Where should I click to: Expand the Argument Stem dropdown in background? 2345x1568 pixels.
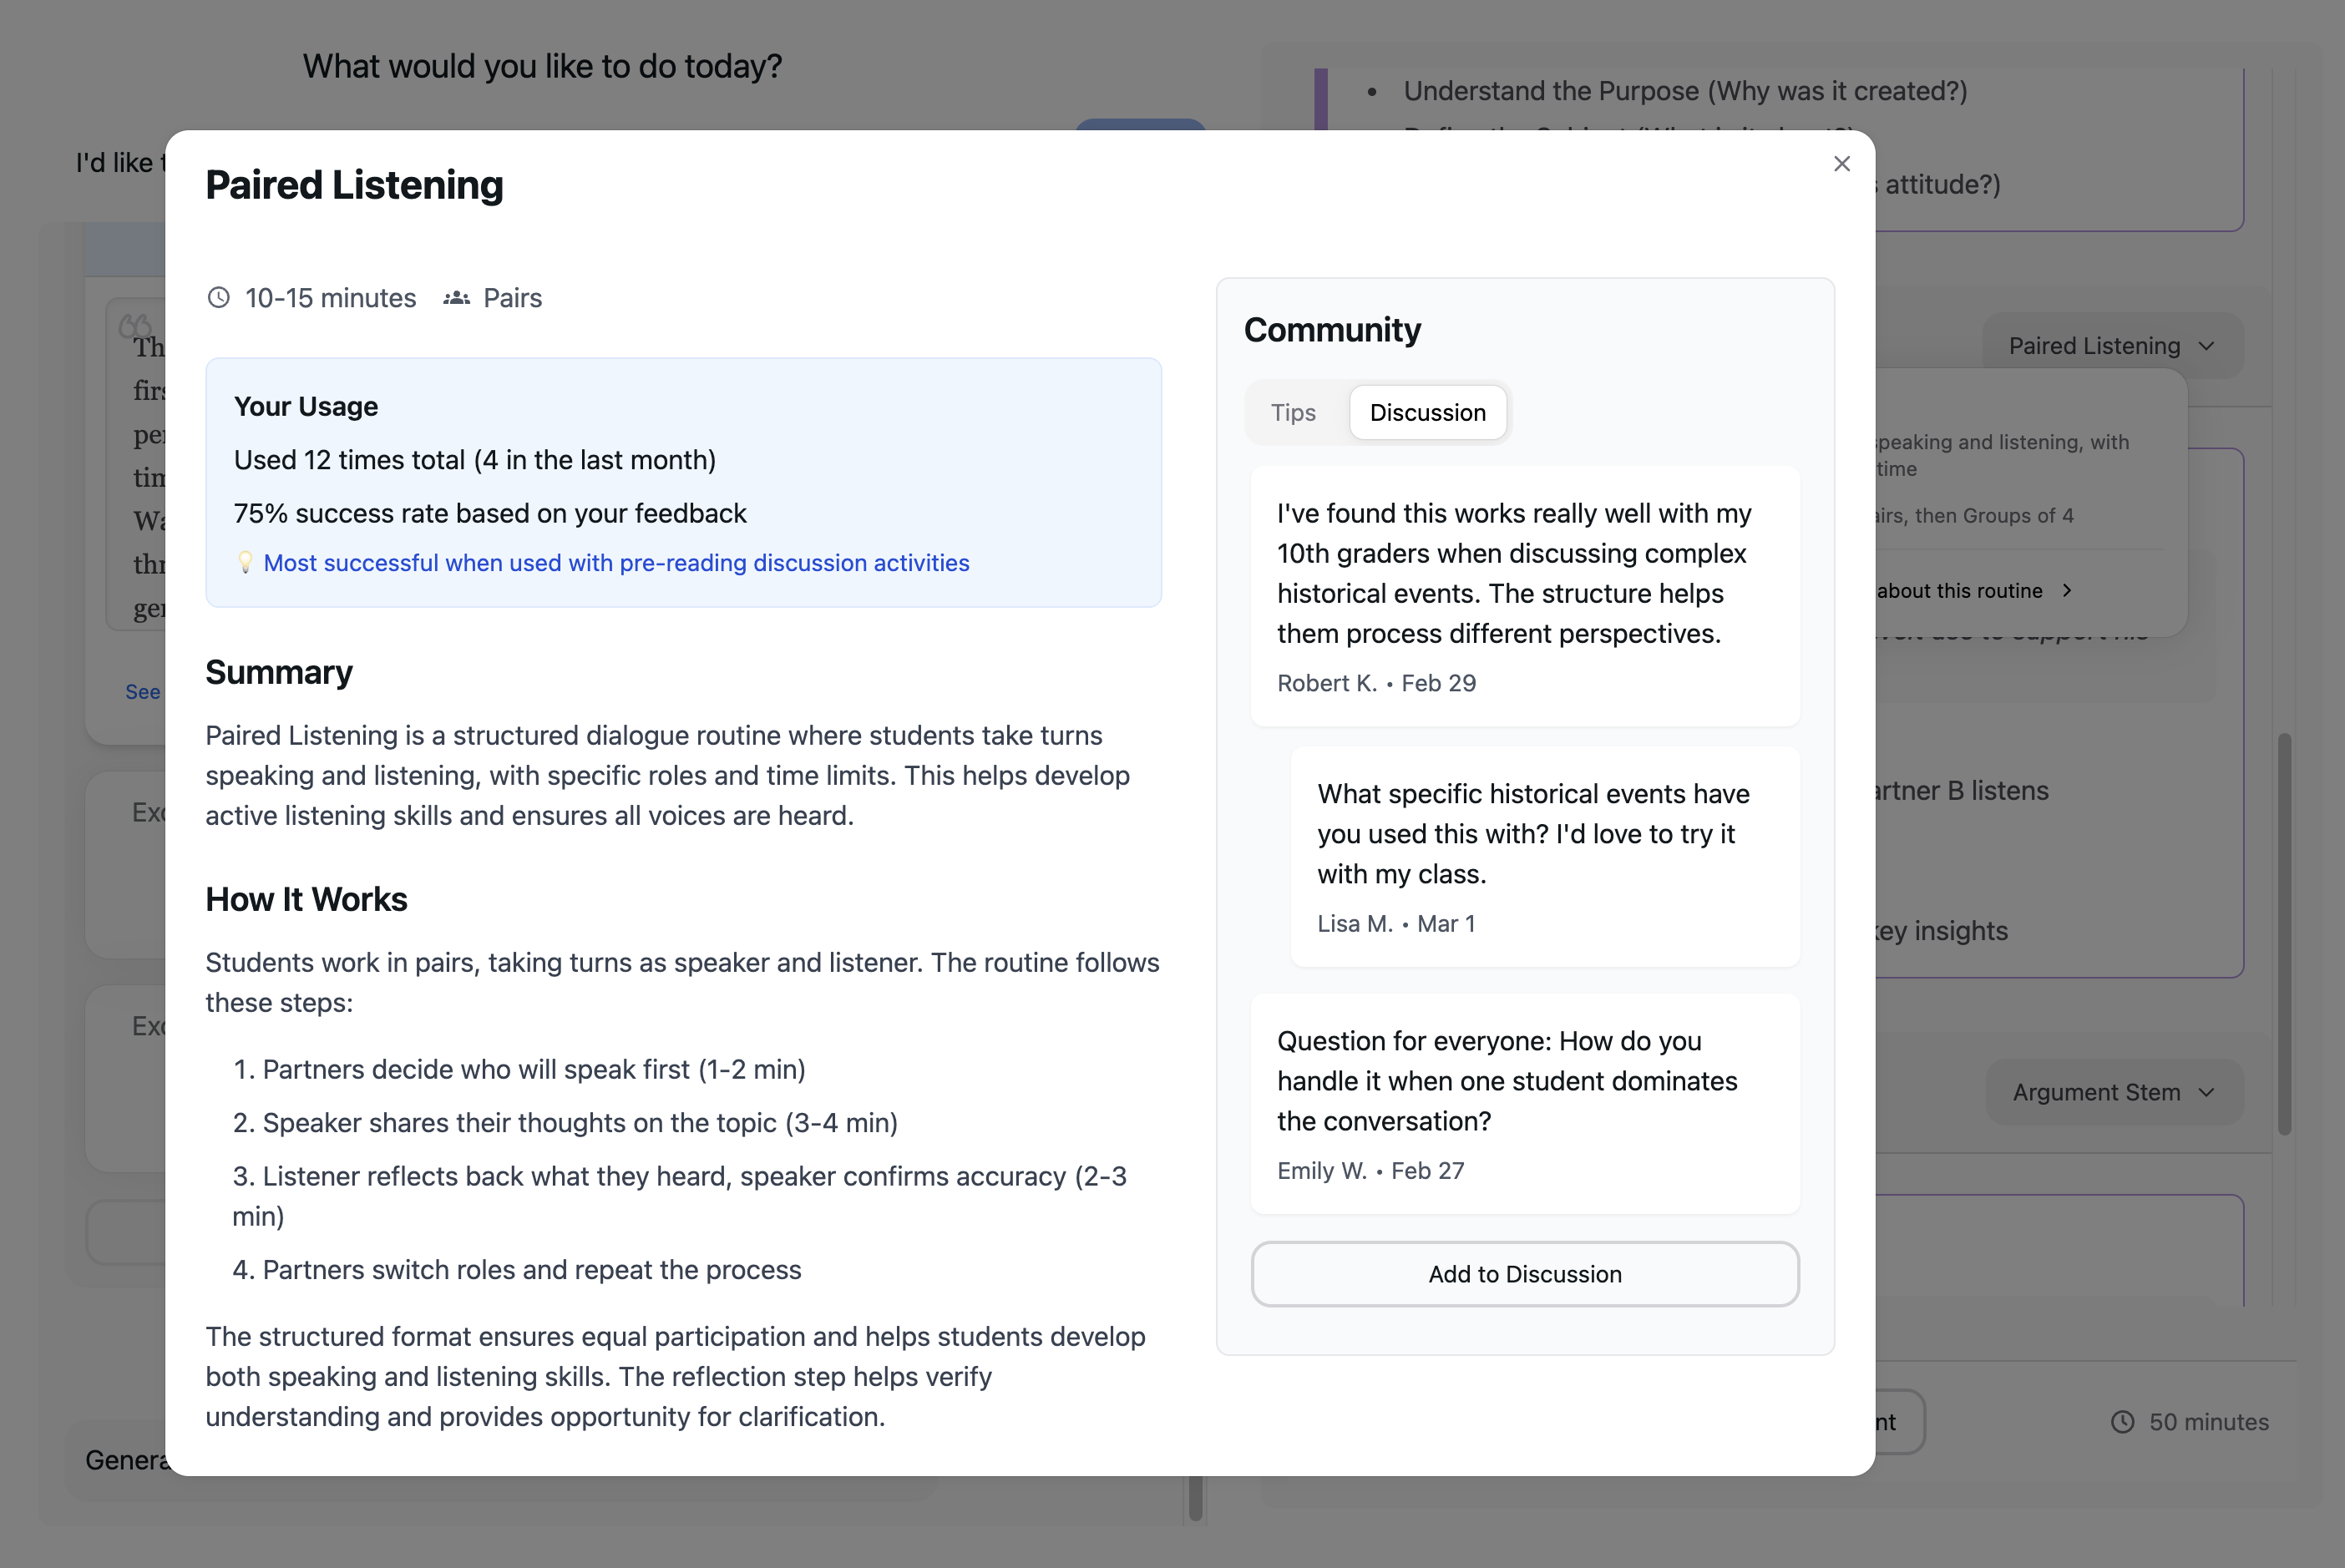pos(2114,1092)
